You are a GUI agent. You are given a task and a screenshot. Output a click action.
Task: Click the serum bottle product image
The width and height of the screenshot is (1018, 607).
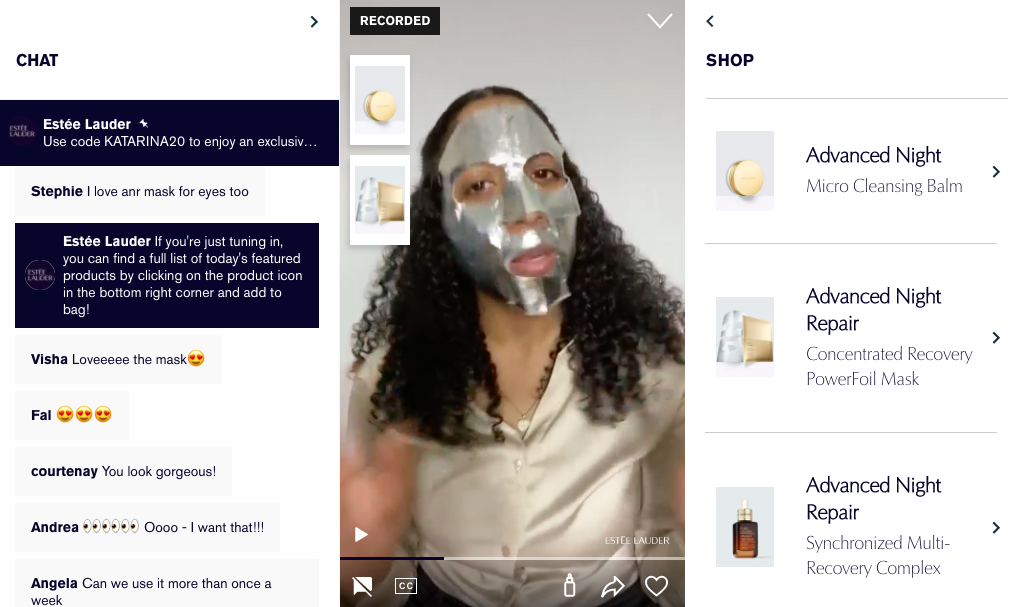click(745, 527)
